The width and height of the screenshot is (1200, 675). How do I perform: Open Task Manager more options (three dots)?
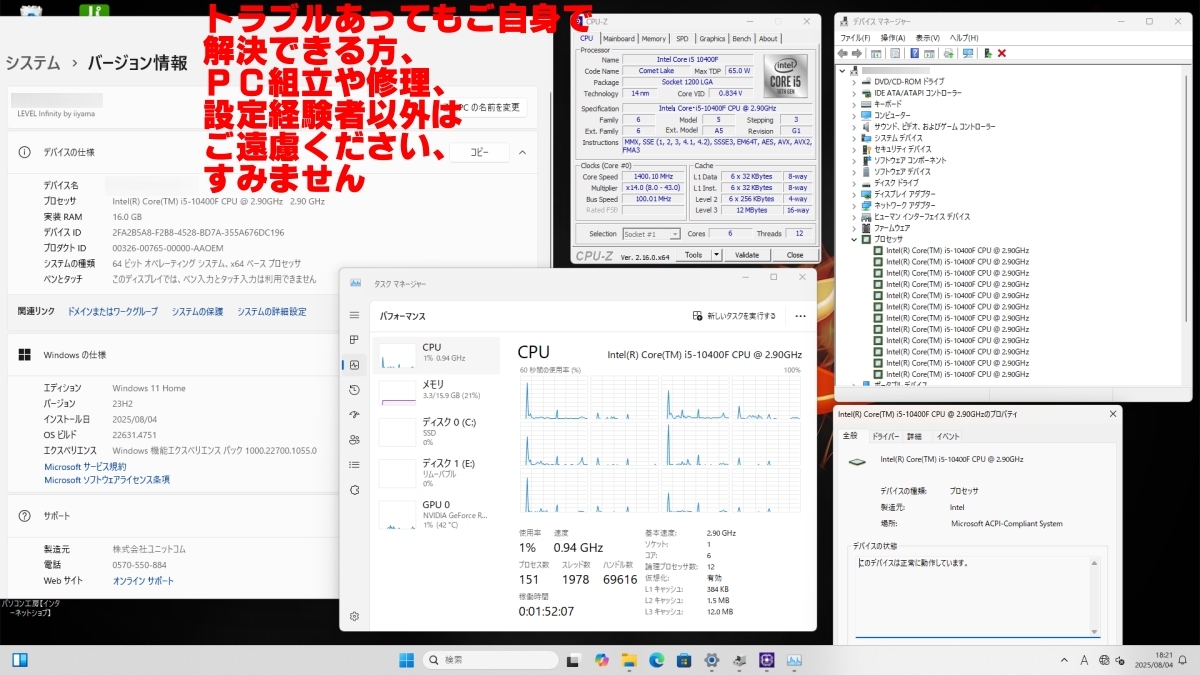tap(800, 316)
